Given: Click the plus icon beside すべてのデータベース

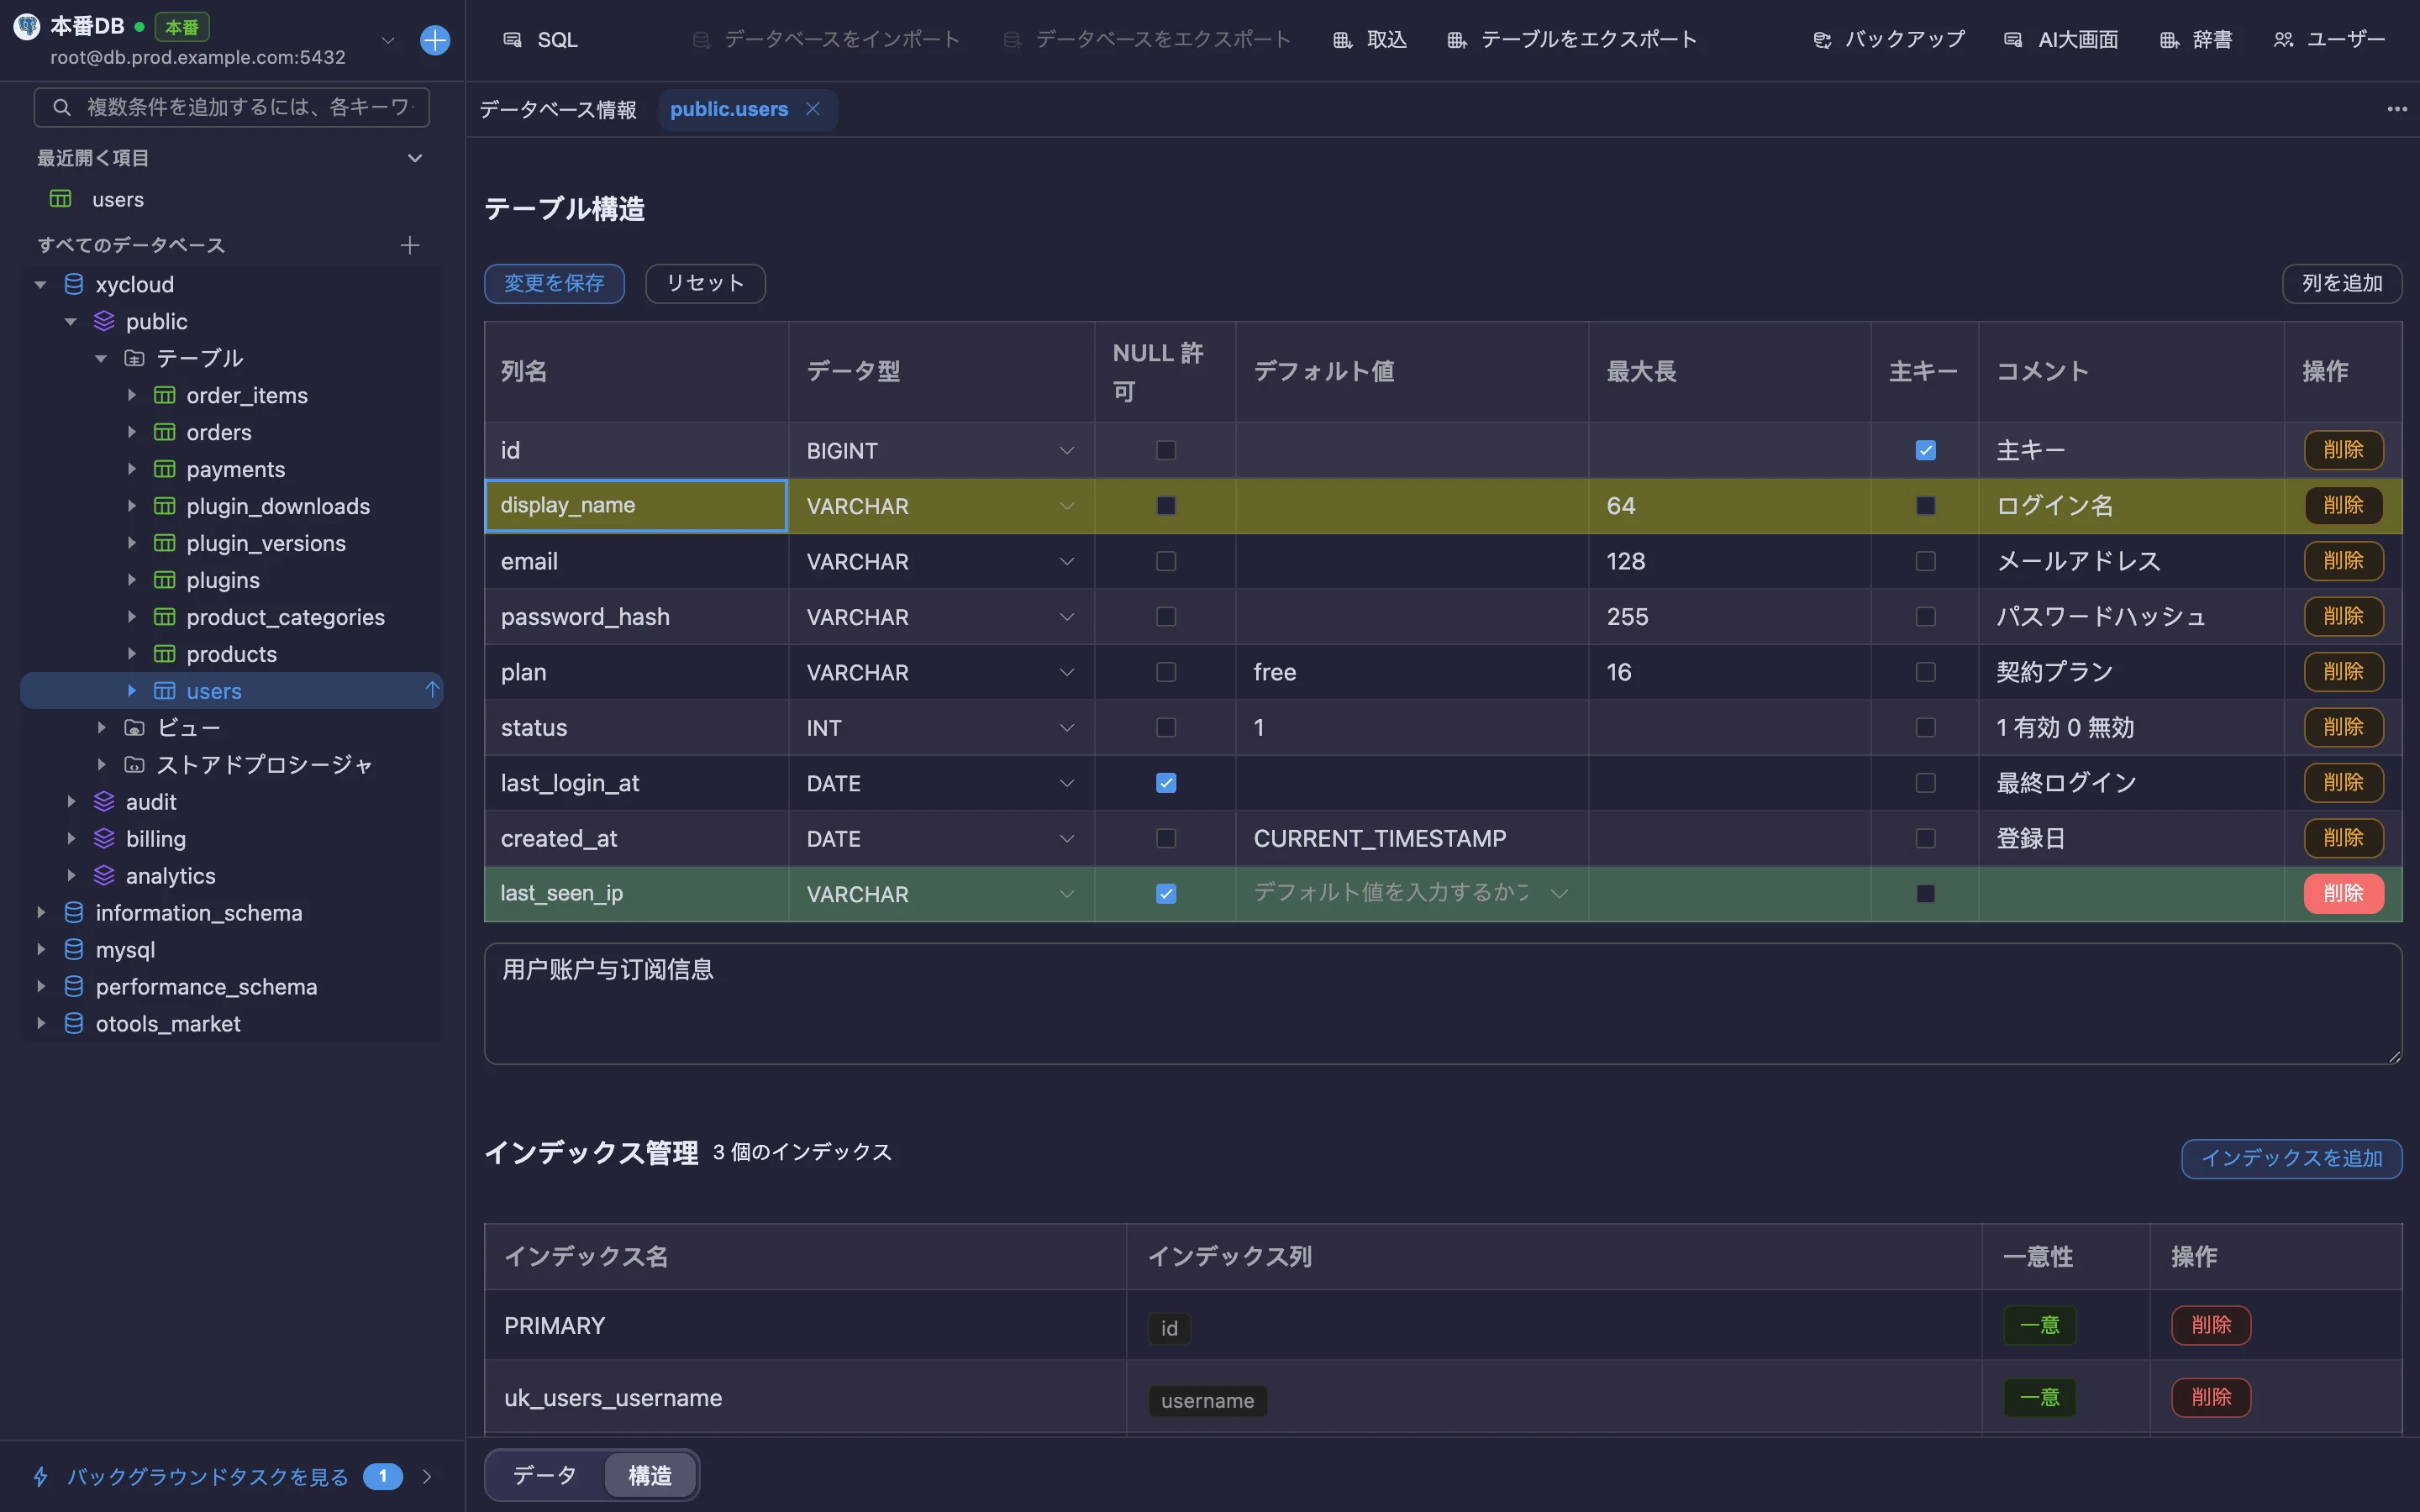Looking at the screenshot, I should [x=410, y=245].
